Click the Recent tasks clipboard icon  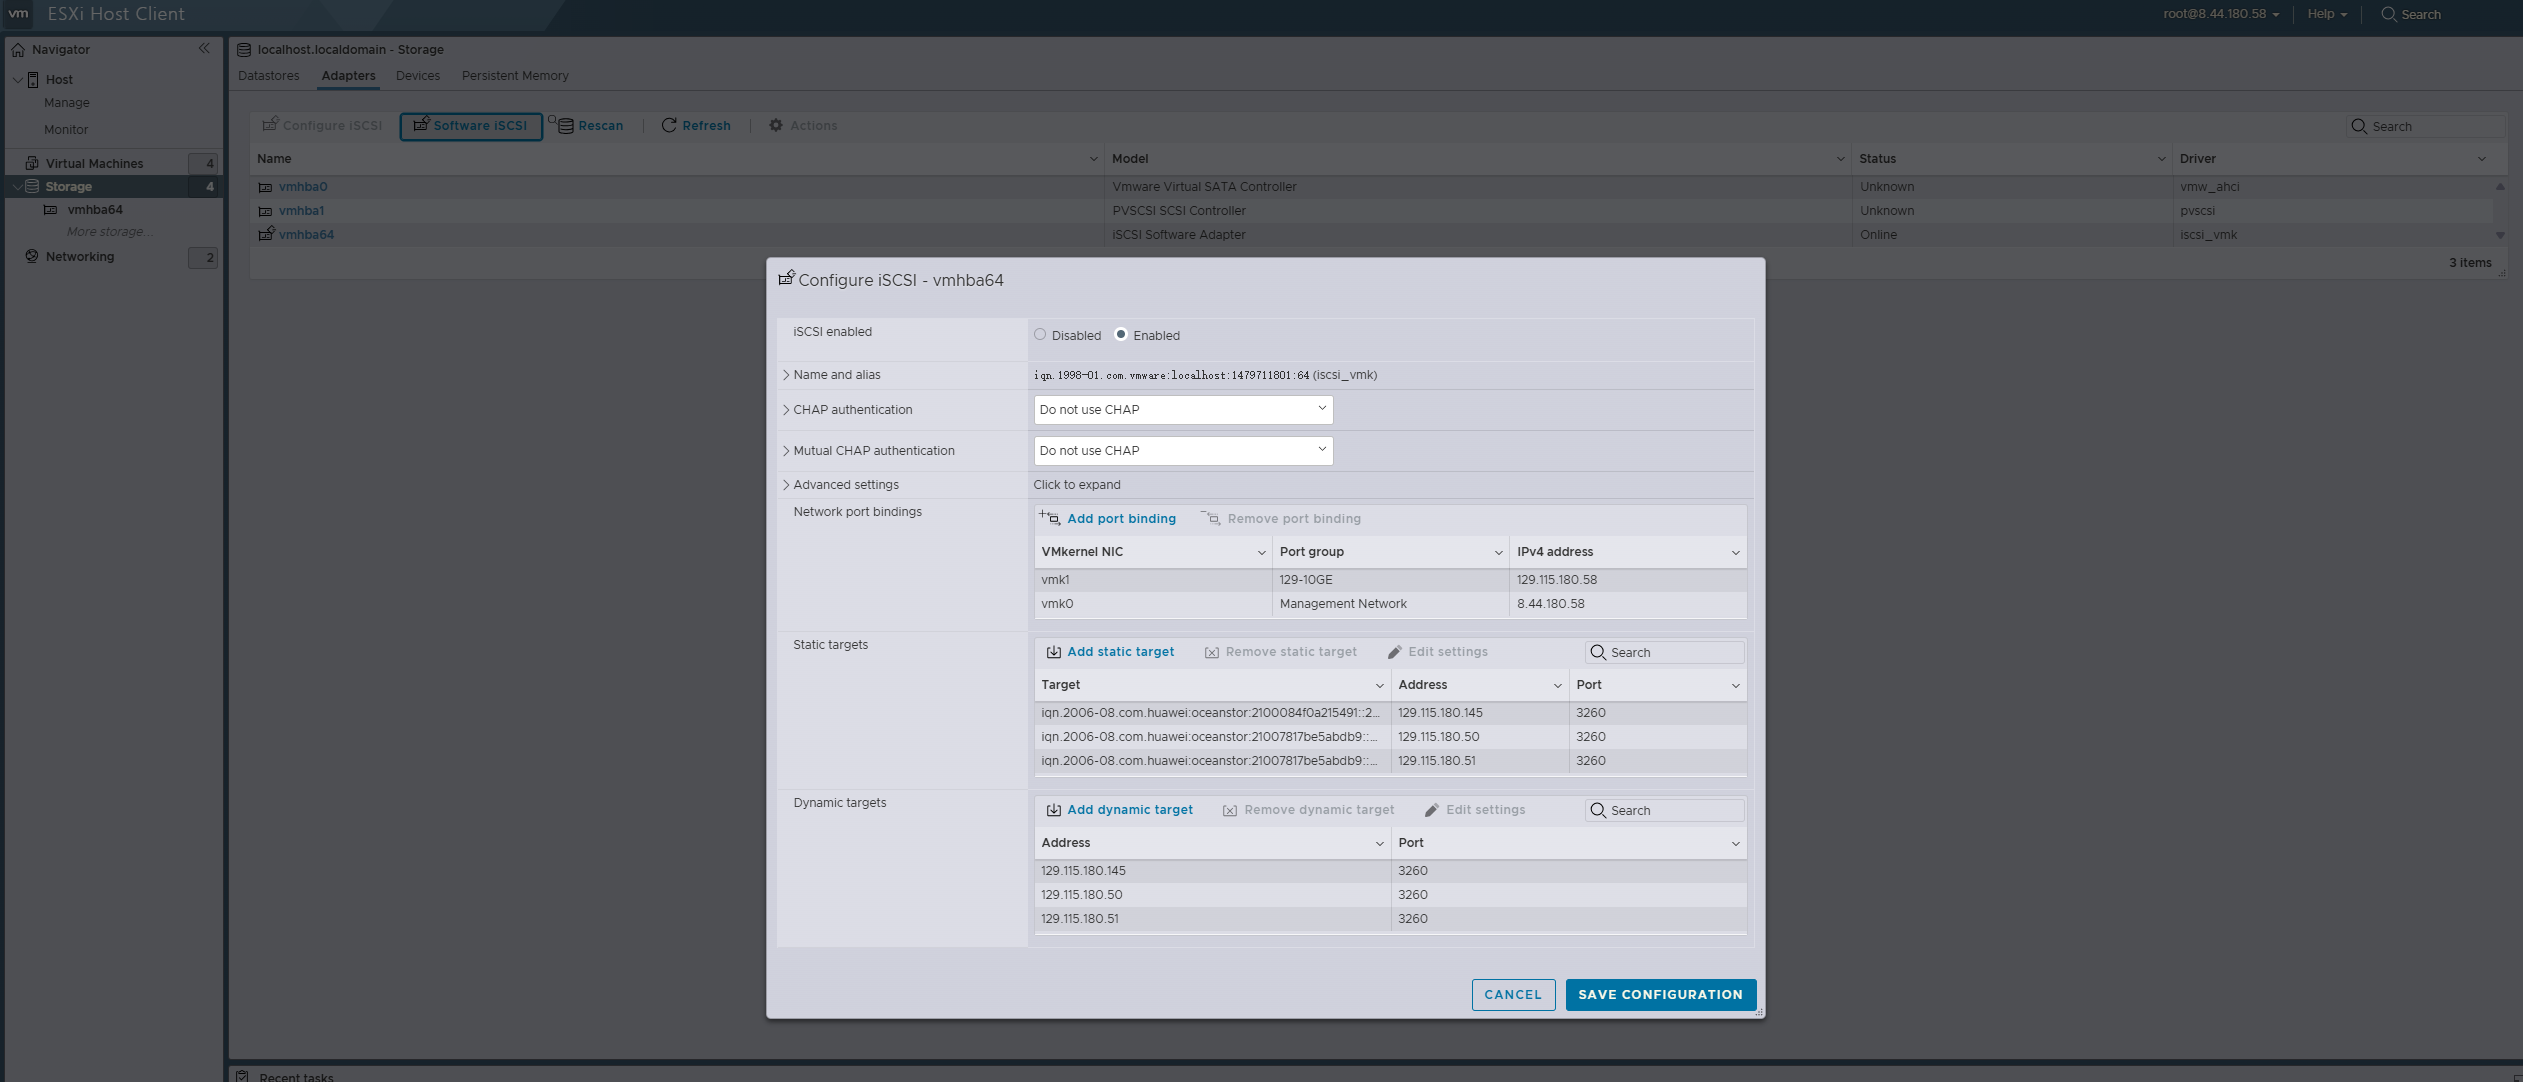click(242, 1076)
